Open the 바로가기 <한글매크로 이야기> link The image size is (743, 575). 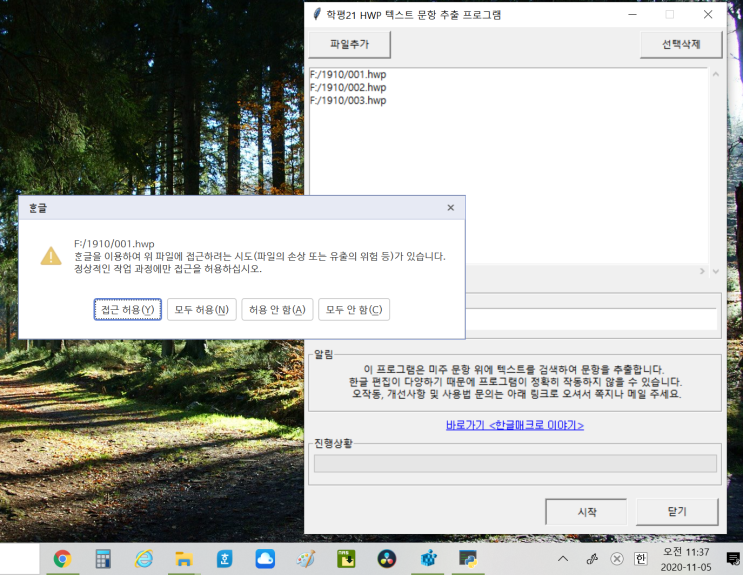click(x=515, y=425)
